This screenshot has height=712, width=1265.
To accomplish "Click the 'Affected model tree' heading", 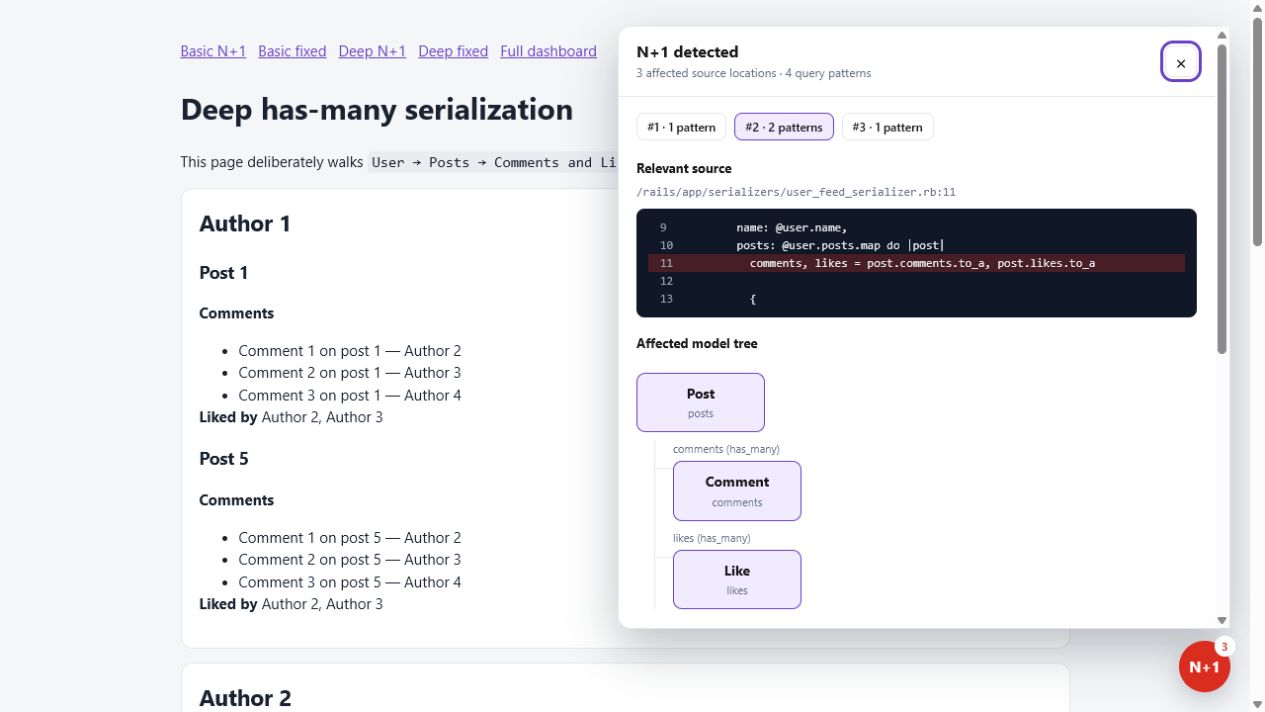I will (x=697, y=343).
